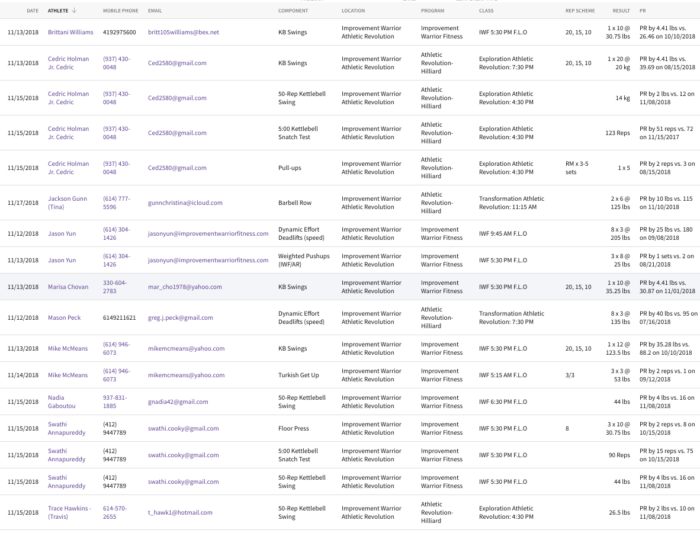Open Mike McMeans link in KB Swings row
Image resolution: width=700 pixels, height=533 pixels.
click(x=68, y=348)
